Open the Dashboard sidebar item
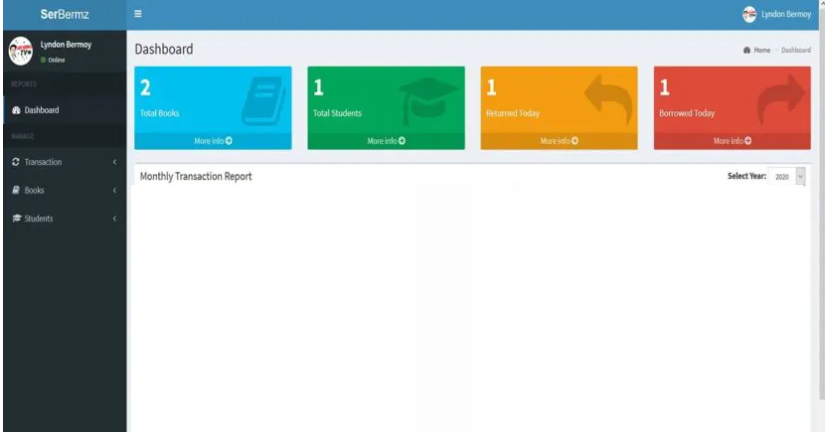 (x=64, y=110)
